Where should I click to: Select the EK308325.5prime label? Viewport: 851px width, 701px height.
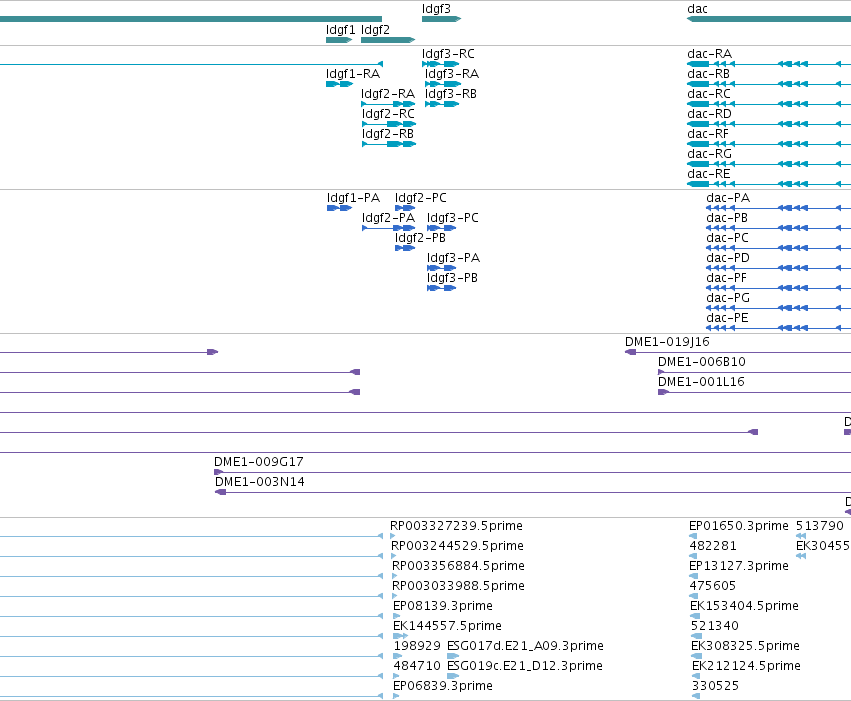tap(745, 647)
